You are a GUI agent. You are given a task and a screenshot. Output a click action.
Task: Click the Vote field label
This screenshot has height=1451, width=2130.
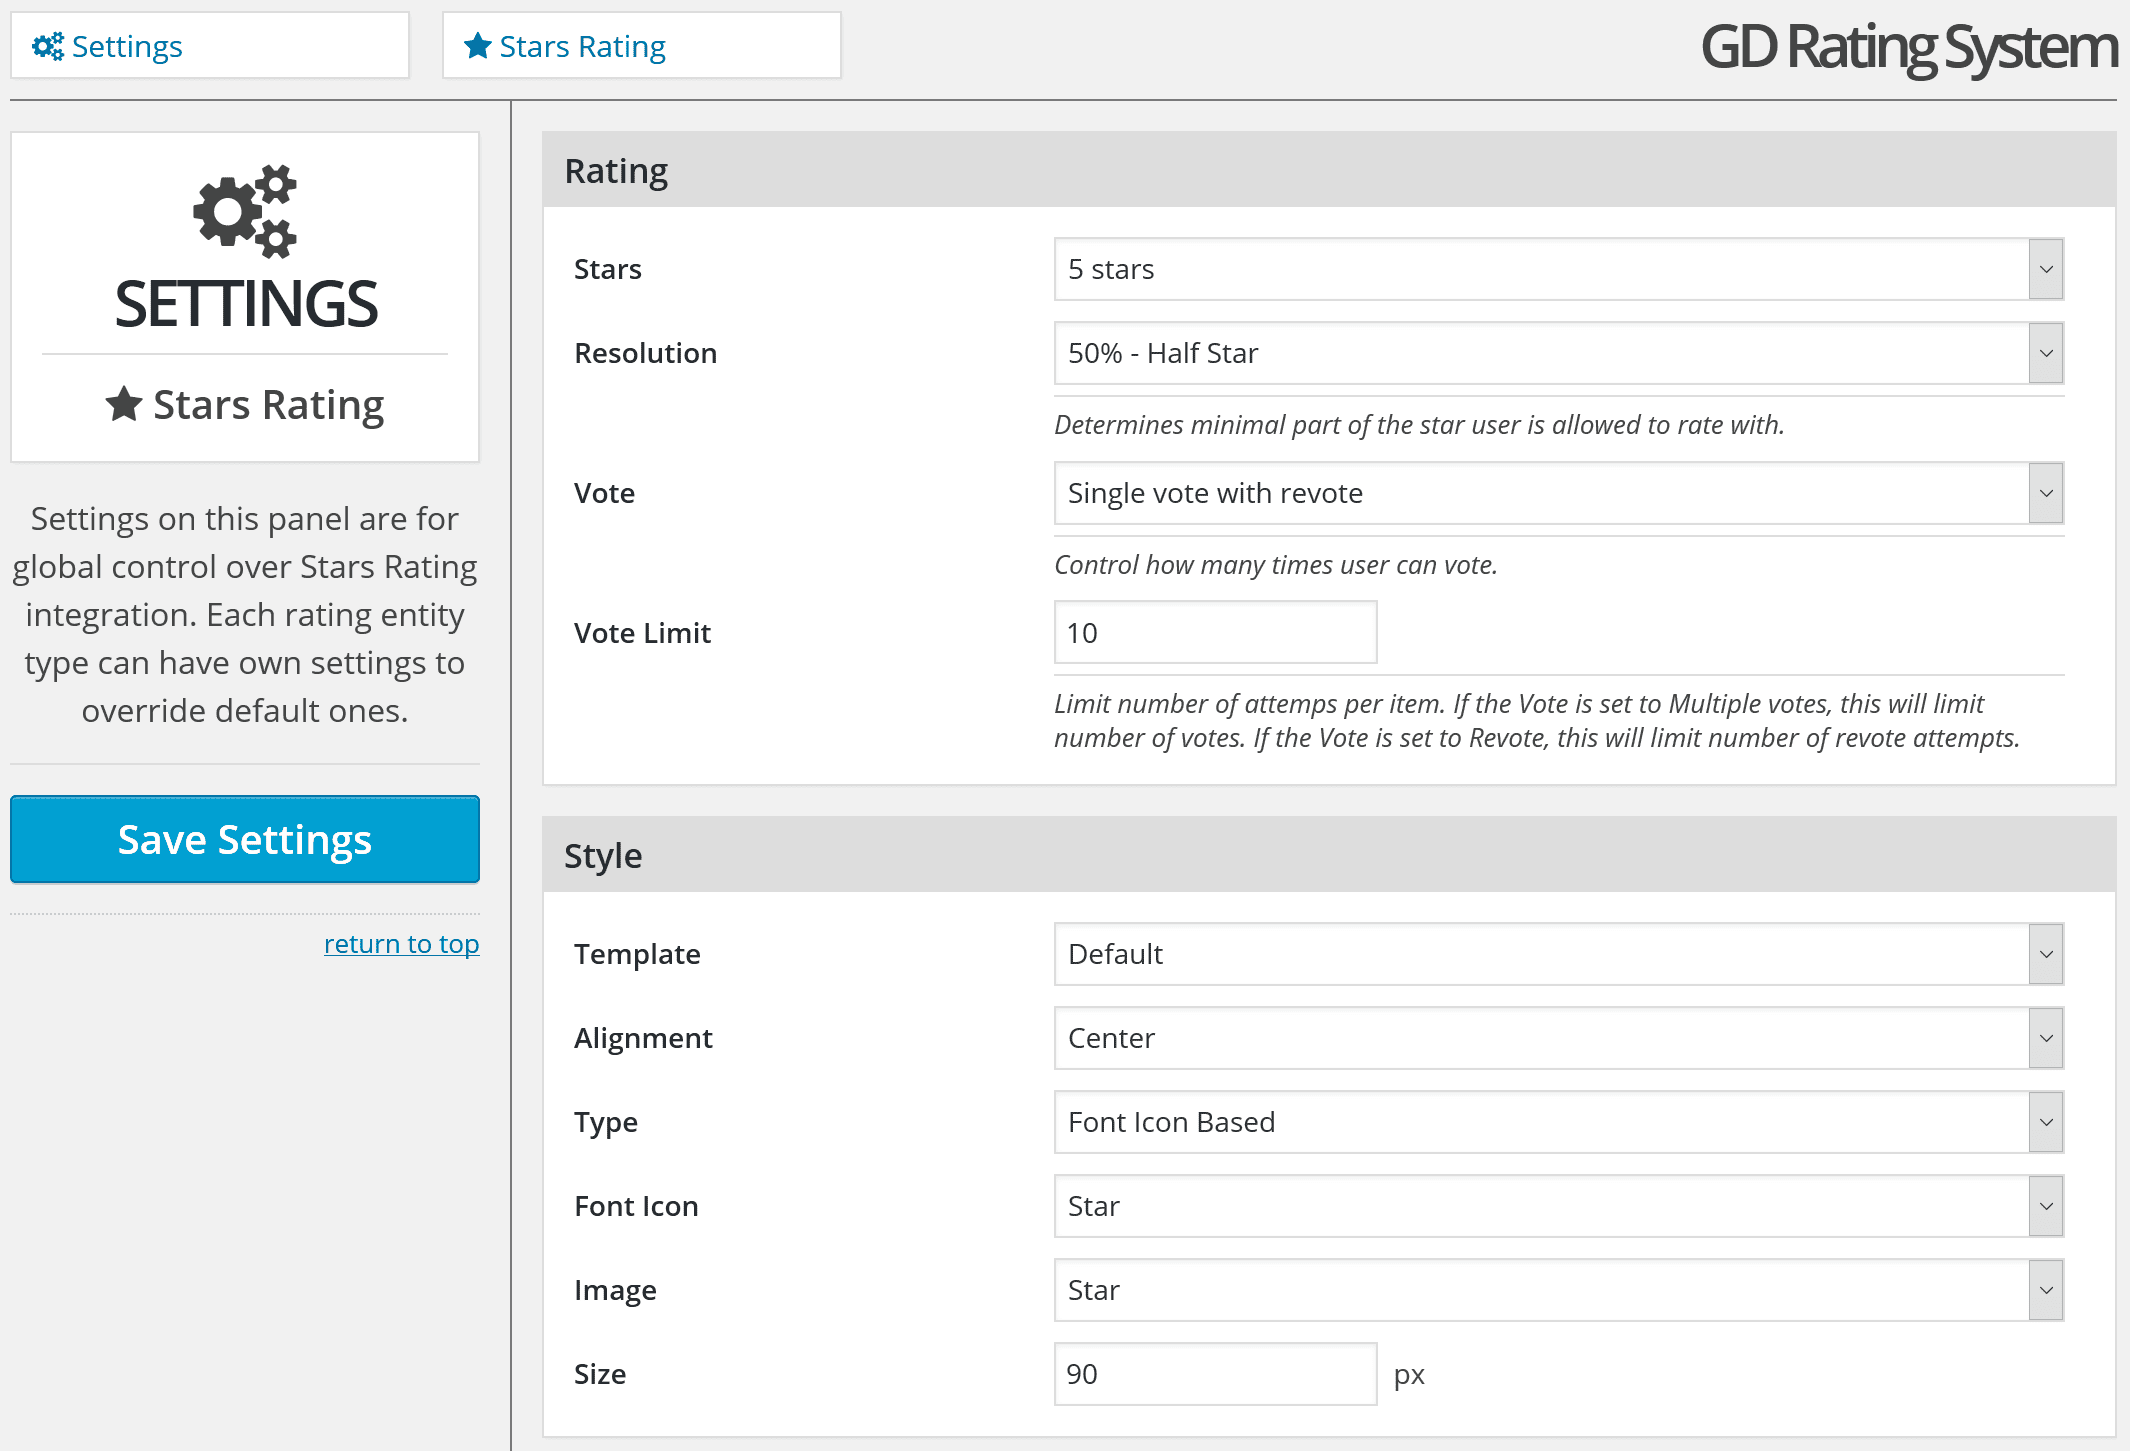[604, 493]
